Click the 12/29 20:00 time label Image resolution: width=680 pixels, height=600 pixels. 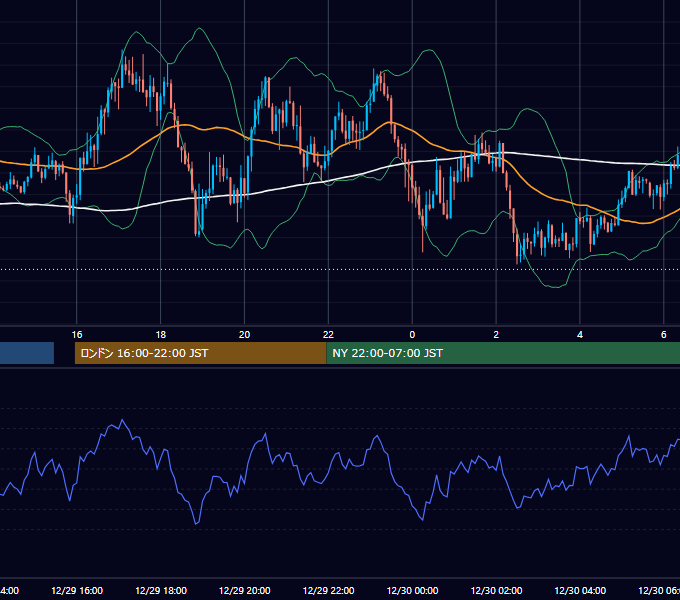pyautogui.click(x=245, y=590)
